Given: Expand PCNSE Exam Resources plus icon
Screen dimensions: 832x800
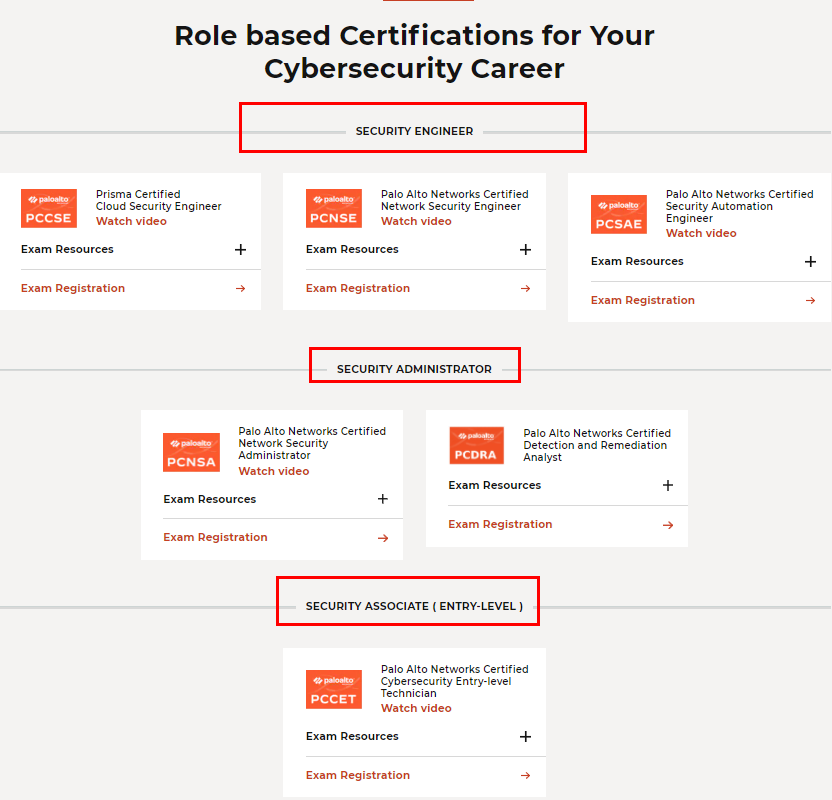Looking at the screenshot, I should point(525,249).
